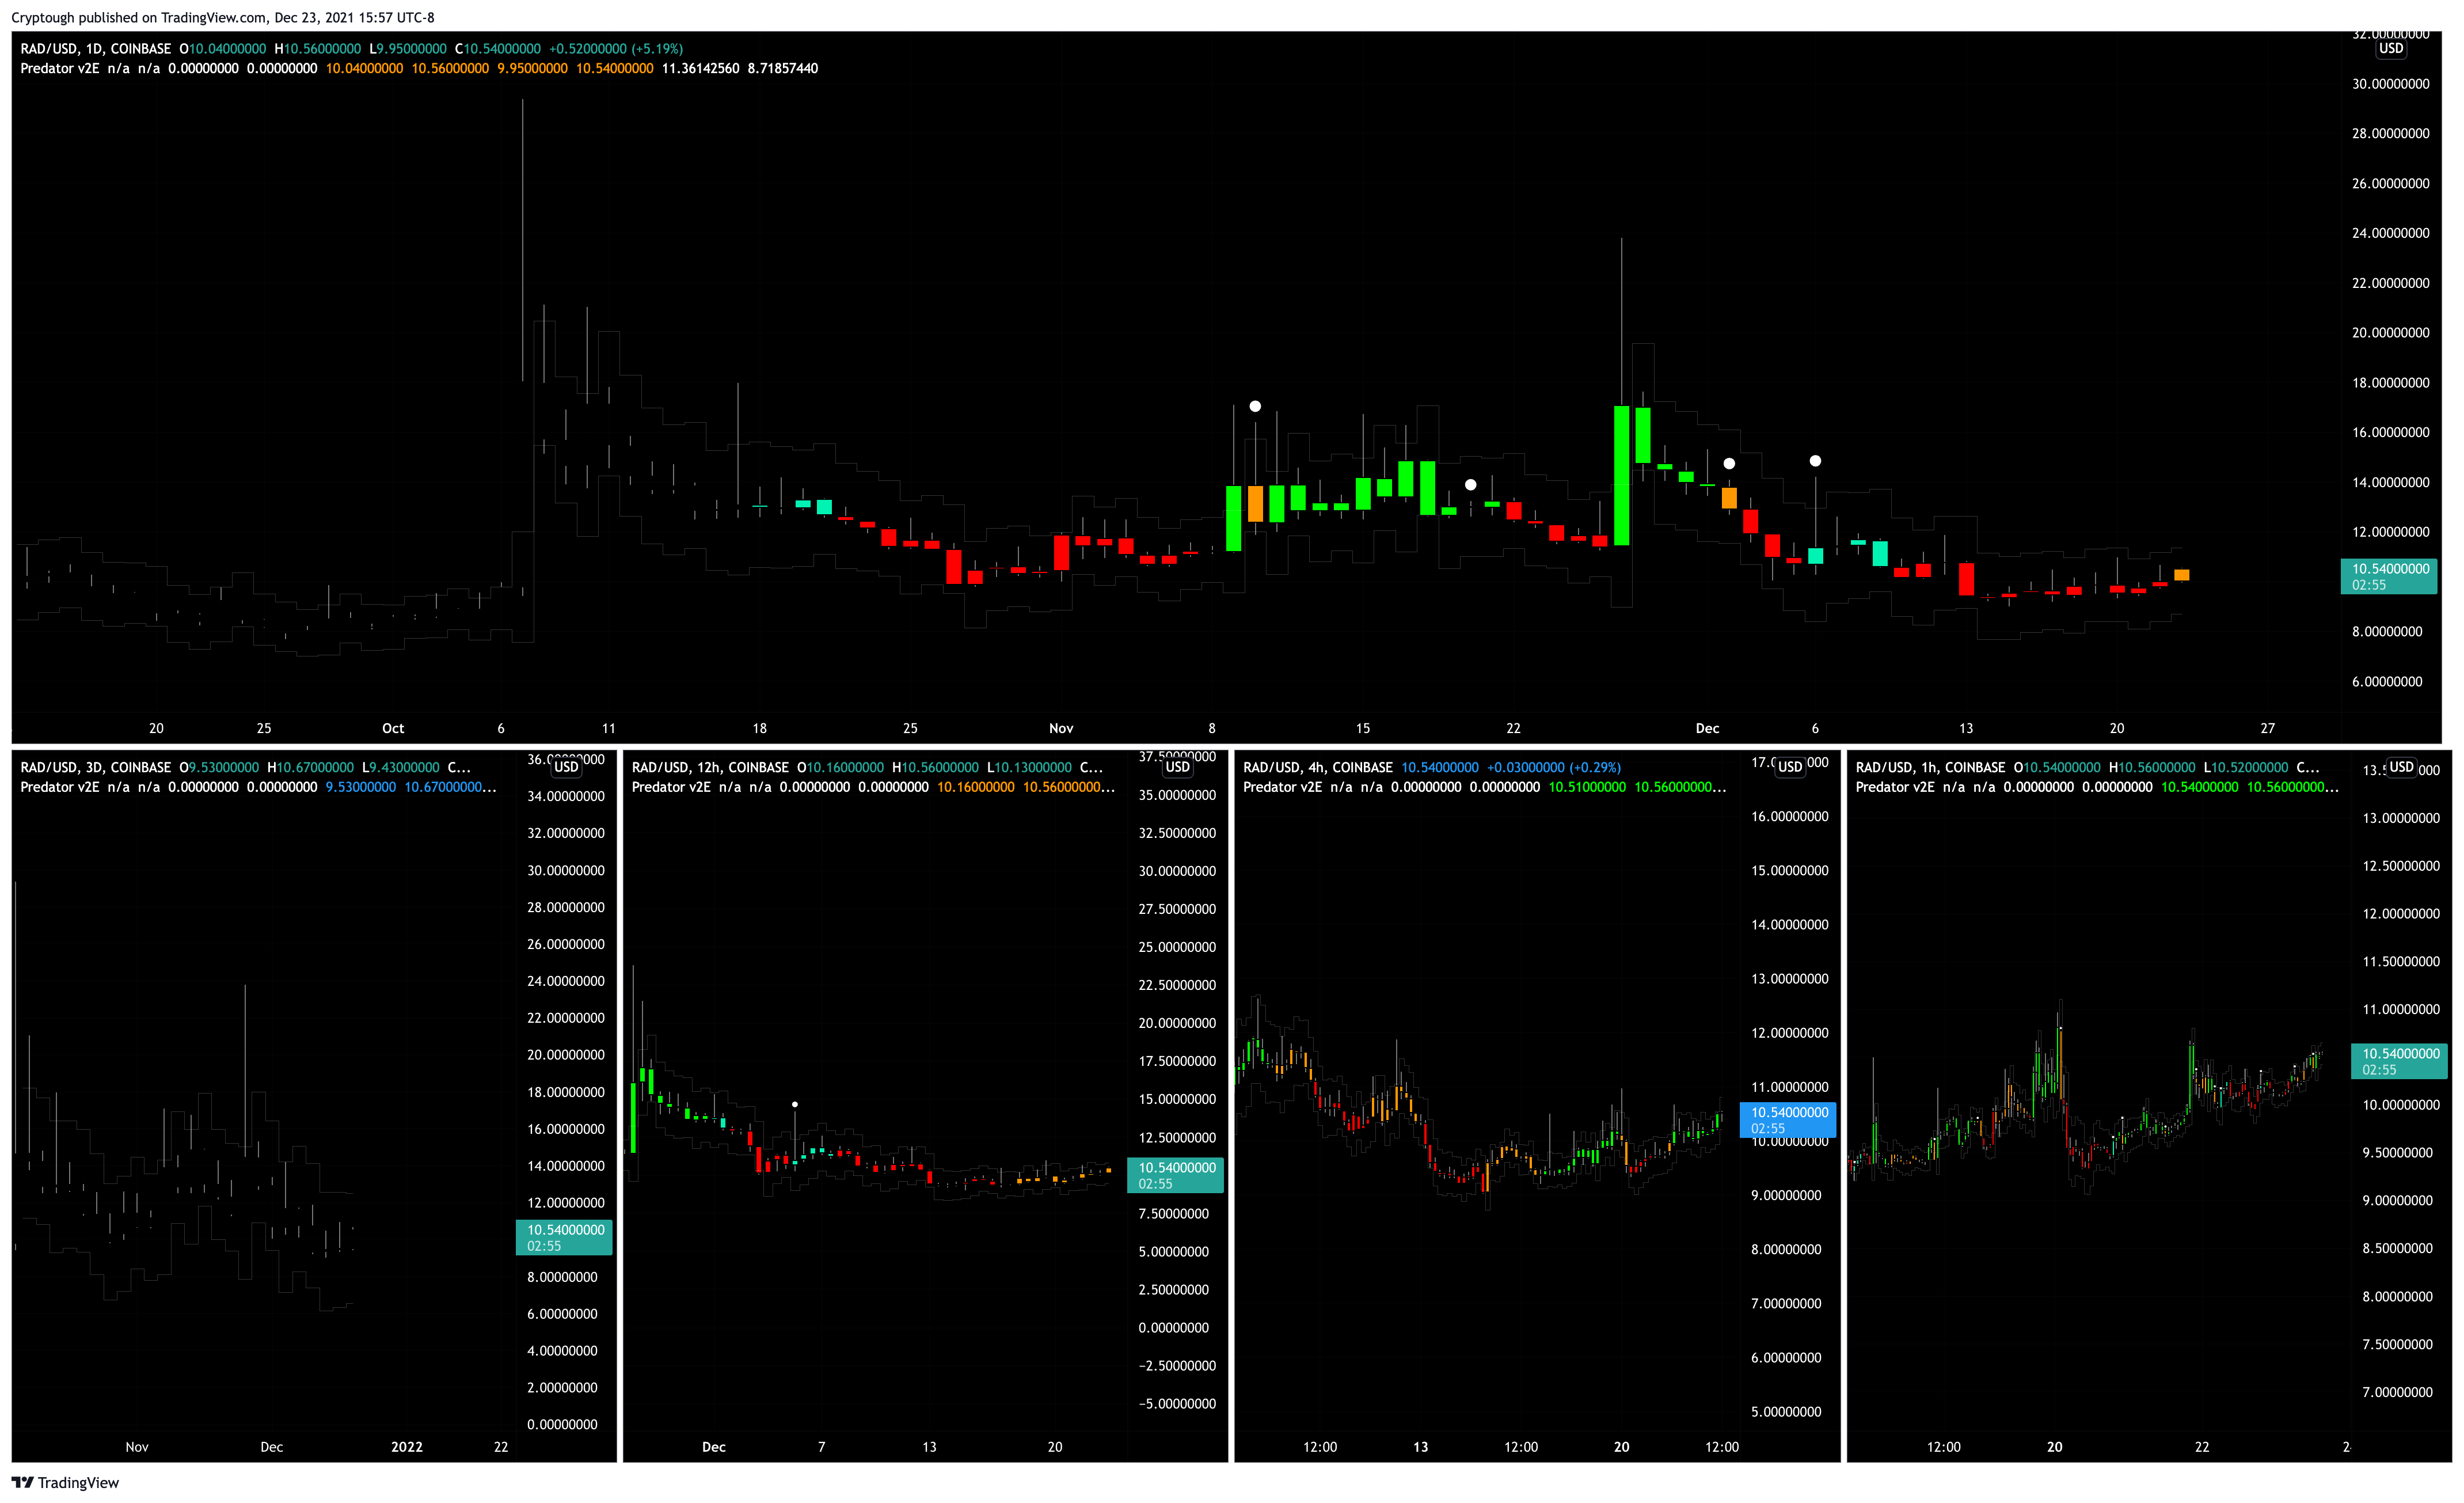
Task: Open the TradingView.com publication header text
Action: click(x=222, y=17)
